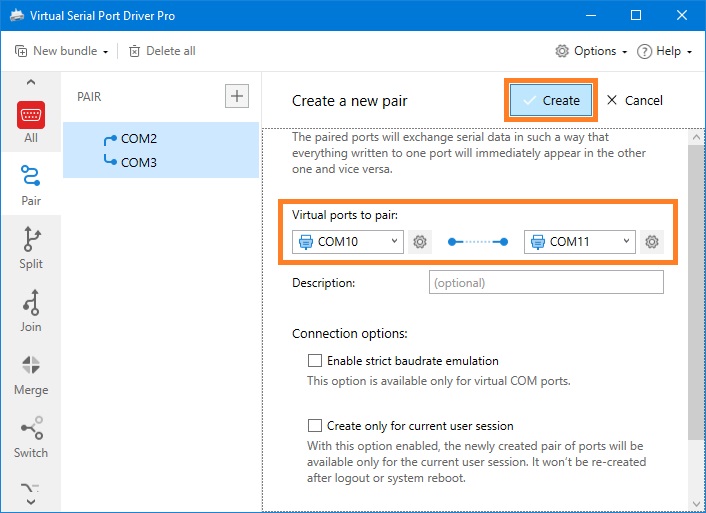This screenshot has height=513, width=706.
Task: Open the Help menu
Action: (664, 51)
